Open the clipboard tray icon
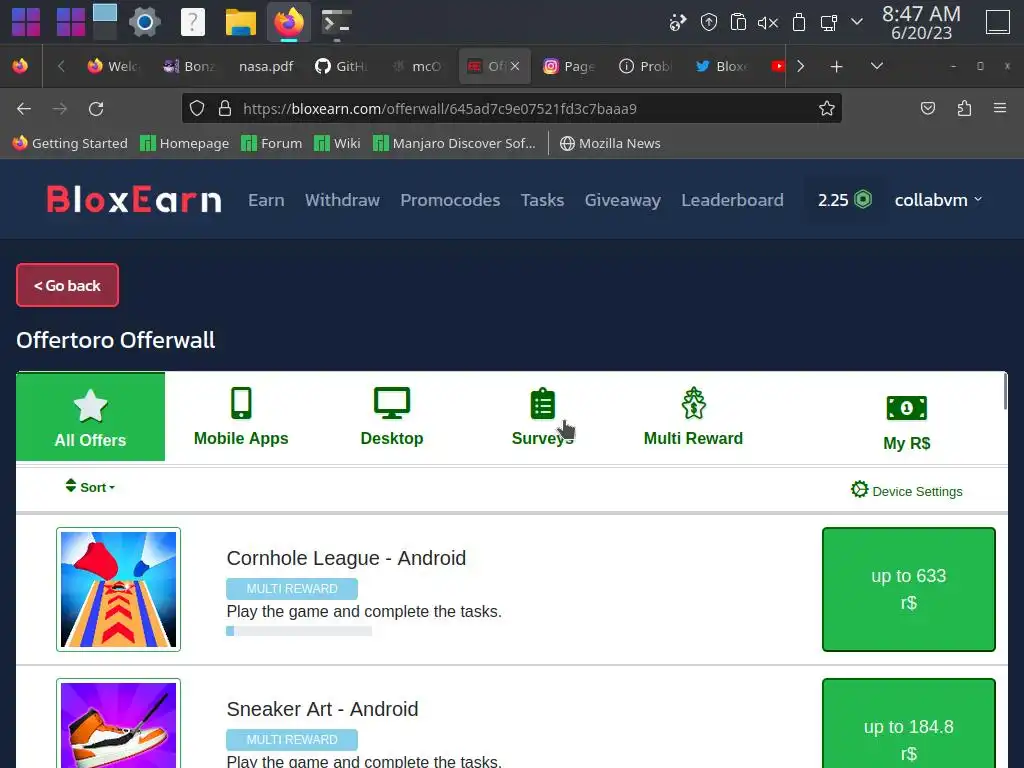 (738, 22)
